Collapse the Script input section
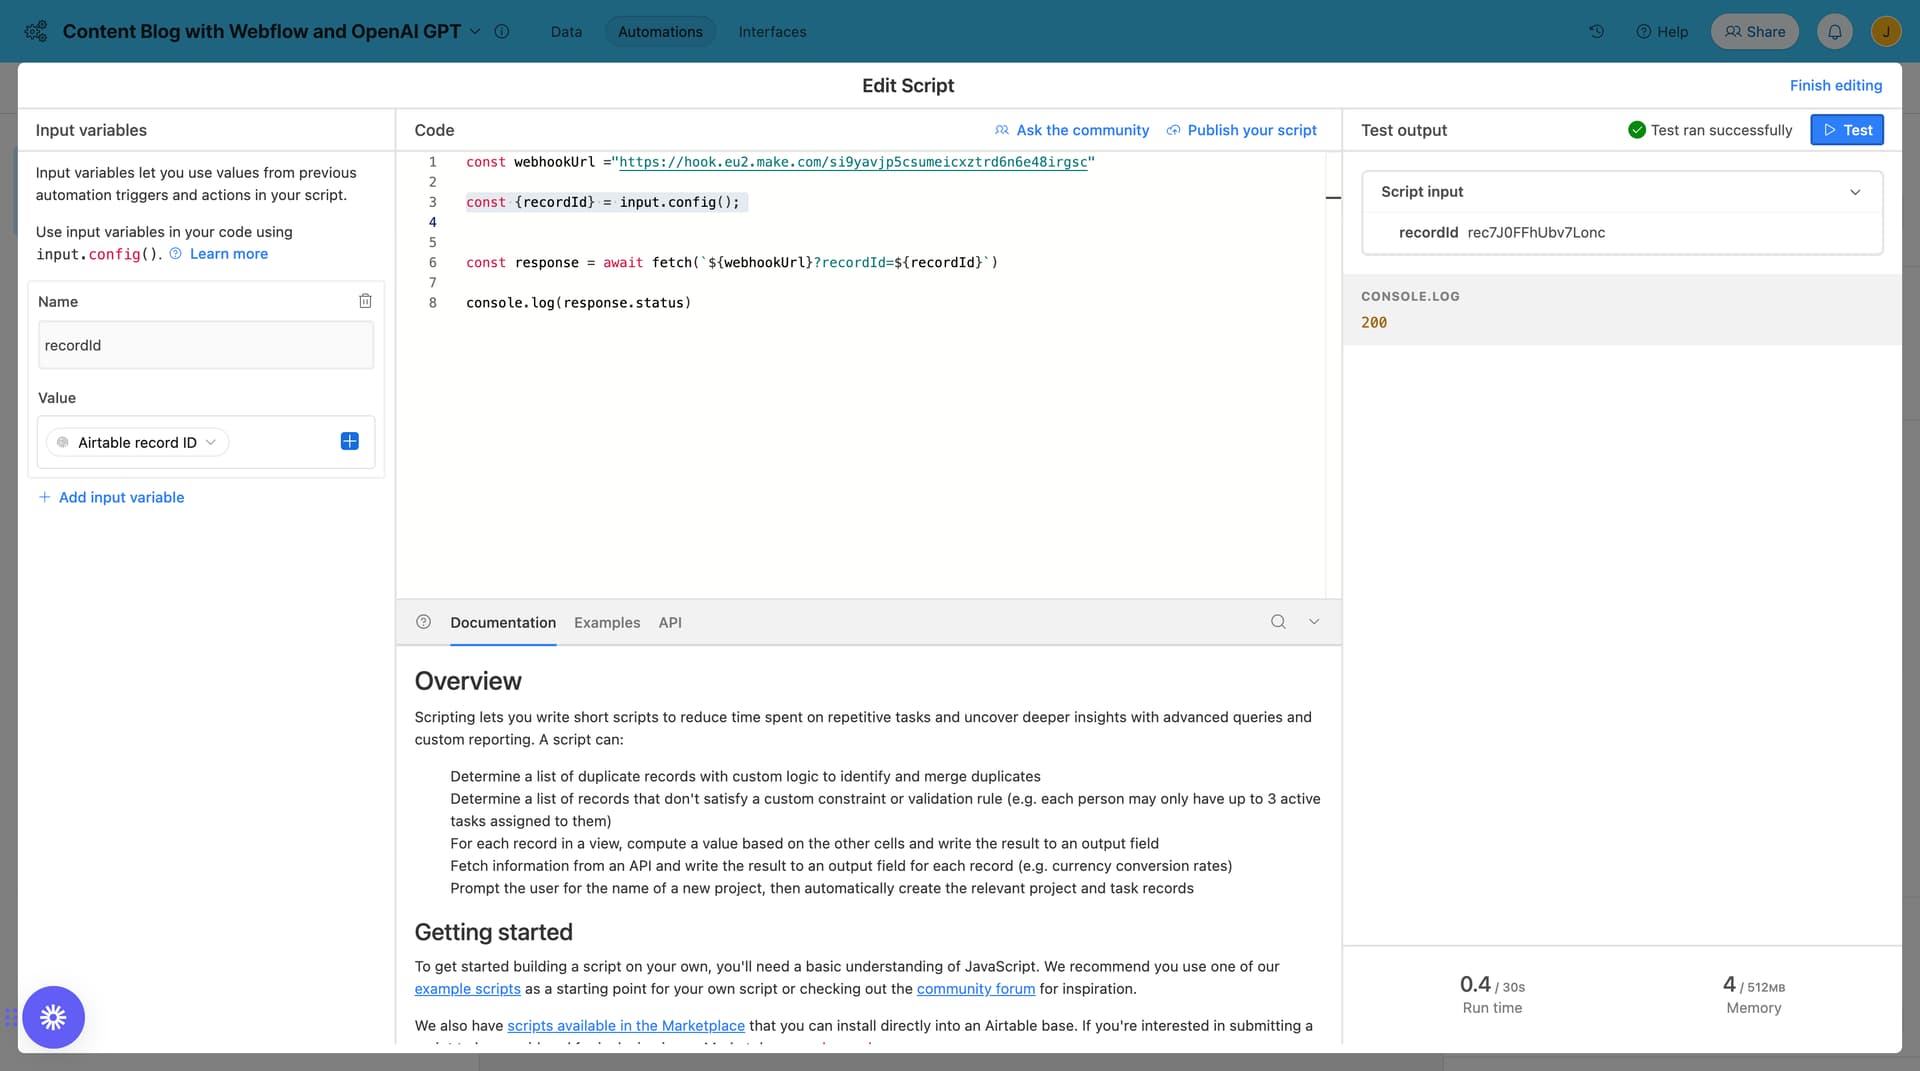 coord(1855,192)
